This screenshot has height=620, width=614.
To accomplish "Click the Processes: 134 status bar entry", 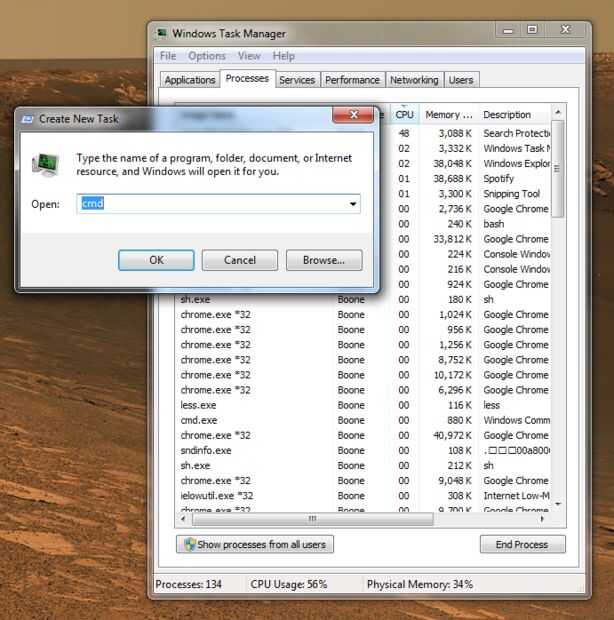I will [x=189, y=584].
